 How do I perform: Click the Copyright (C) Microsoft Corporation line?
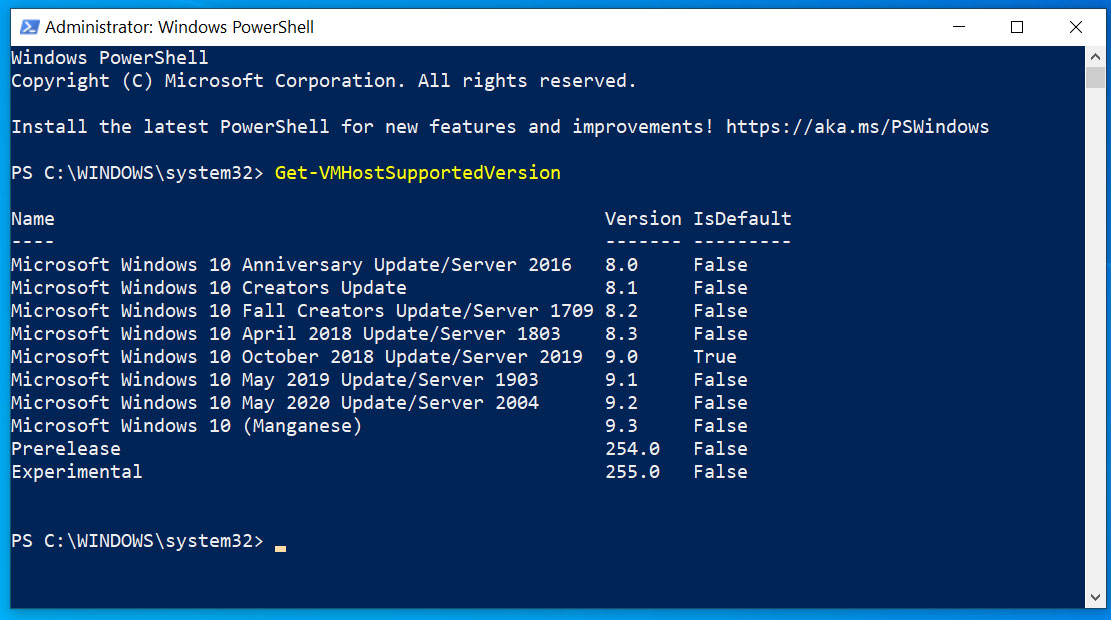point(324,81)
